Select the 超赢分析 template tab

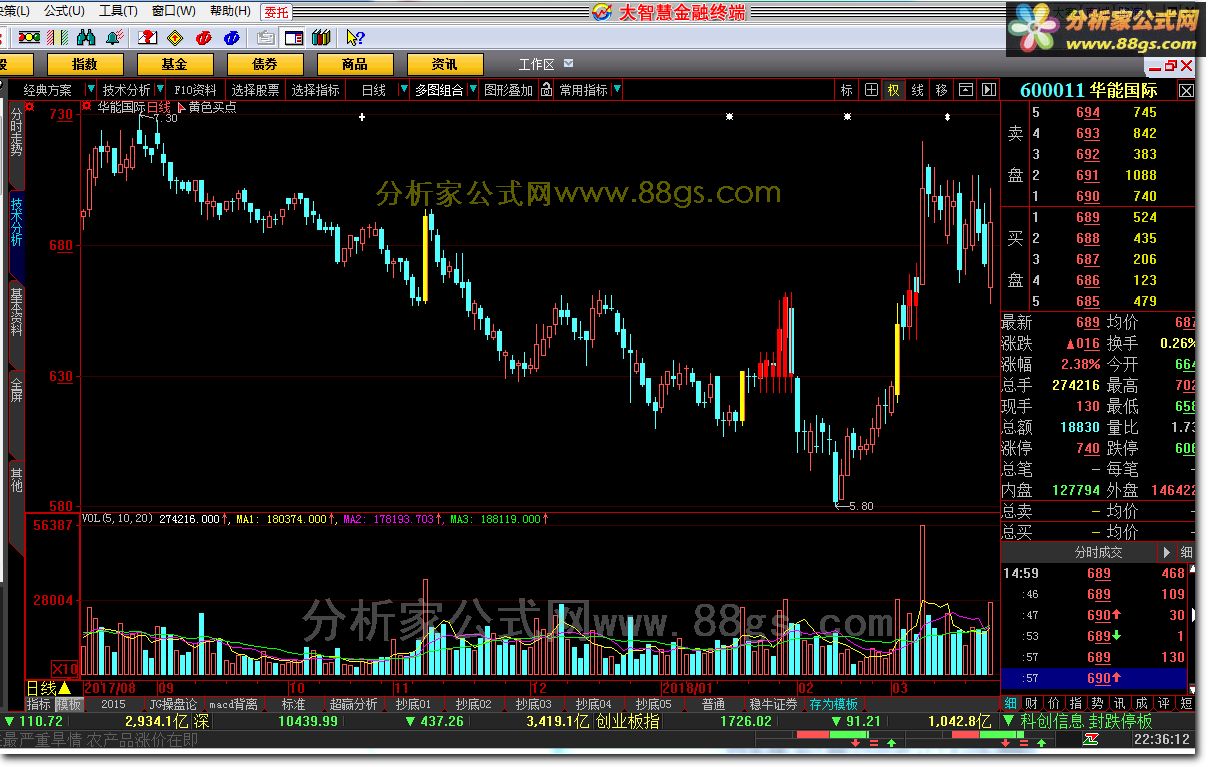(x=354, y=704)
